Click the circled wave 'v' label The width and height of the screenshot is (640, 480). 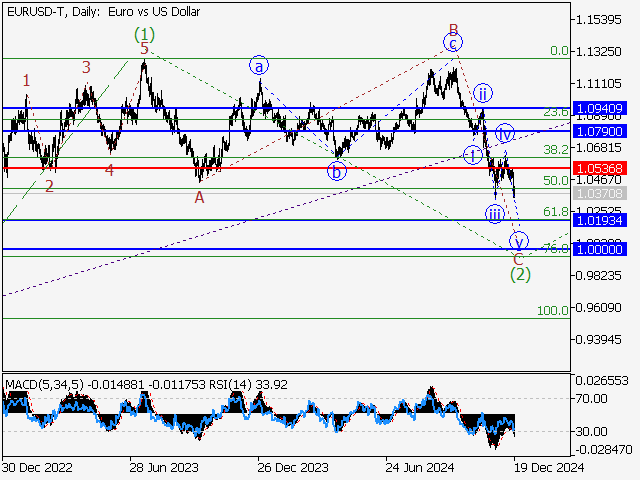click(518, 240)
